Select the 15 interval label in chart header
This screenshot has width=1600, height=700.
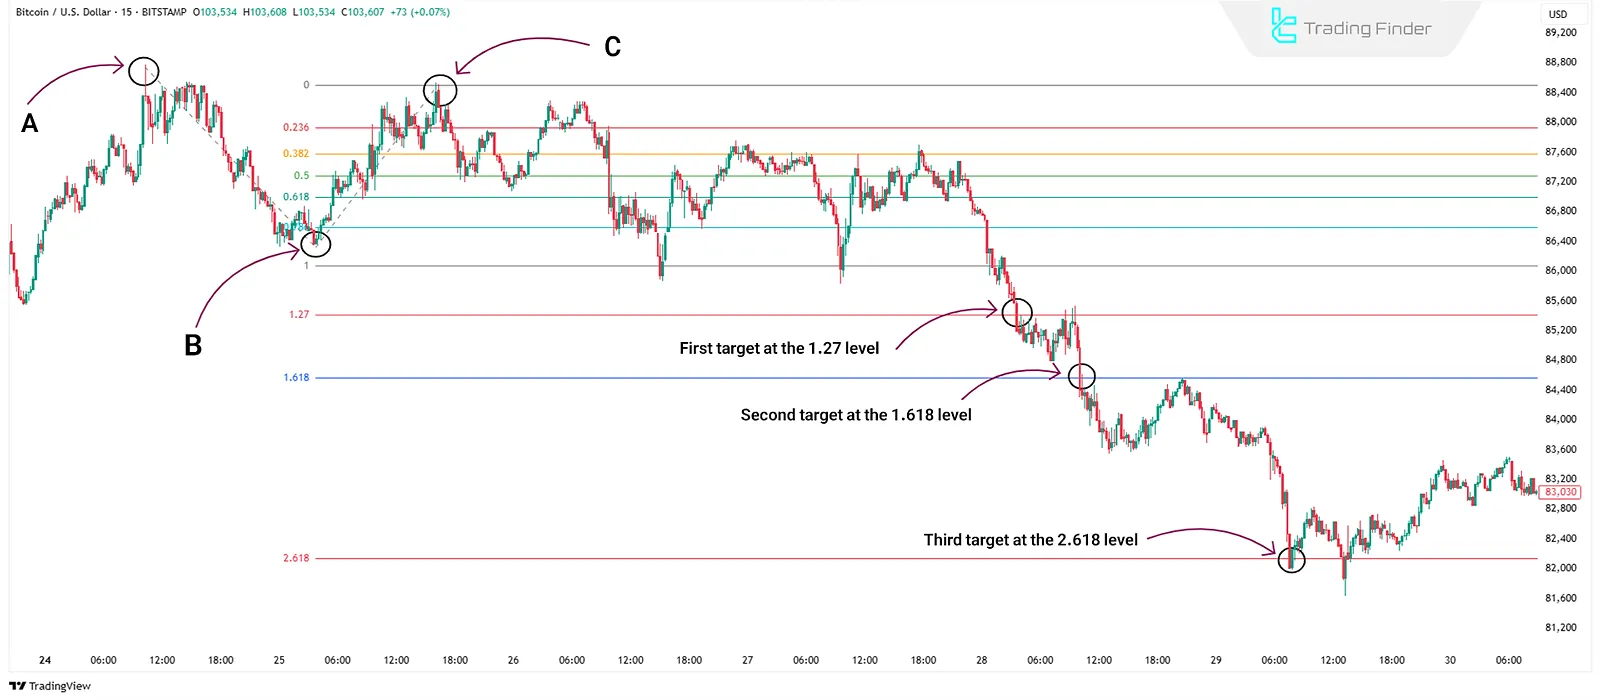pos(127,12)
